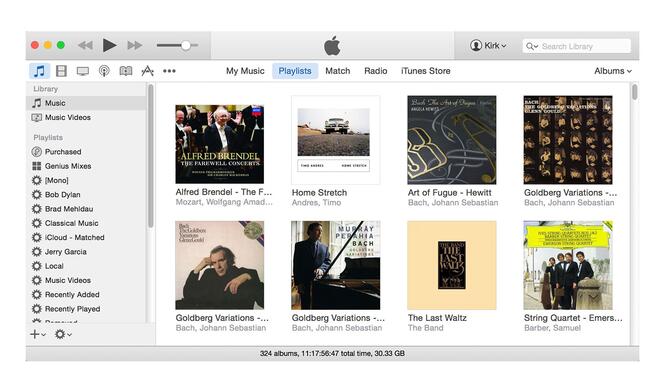660x390 pixels.
Task: Click the gear icon beside Recently Added
Action: point(37,294)
